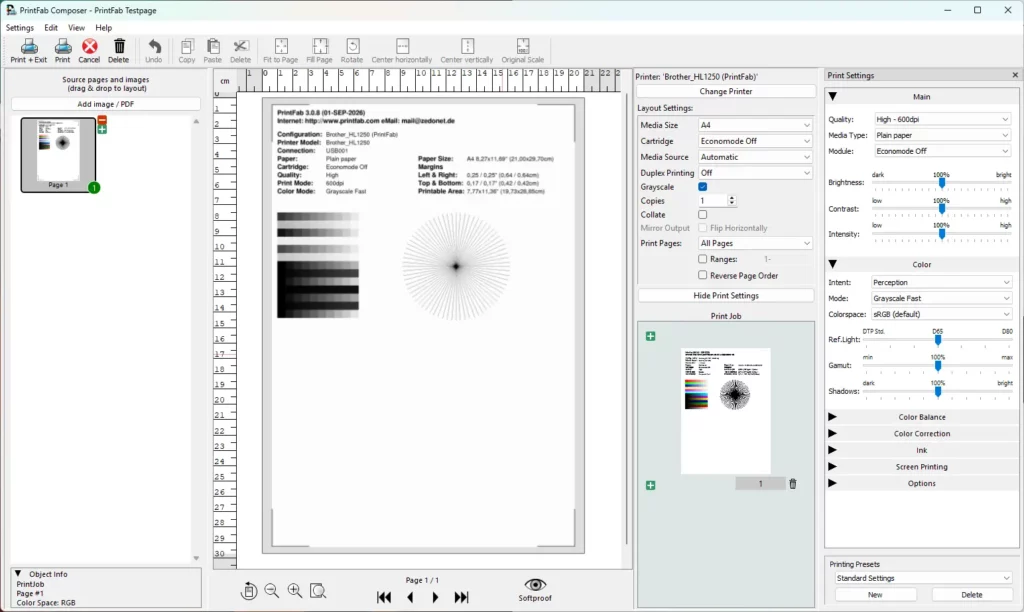
Task: Open the Print Pages dropdown
Action: 755,243
